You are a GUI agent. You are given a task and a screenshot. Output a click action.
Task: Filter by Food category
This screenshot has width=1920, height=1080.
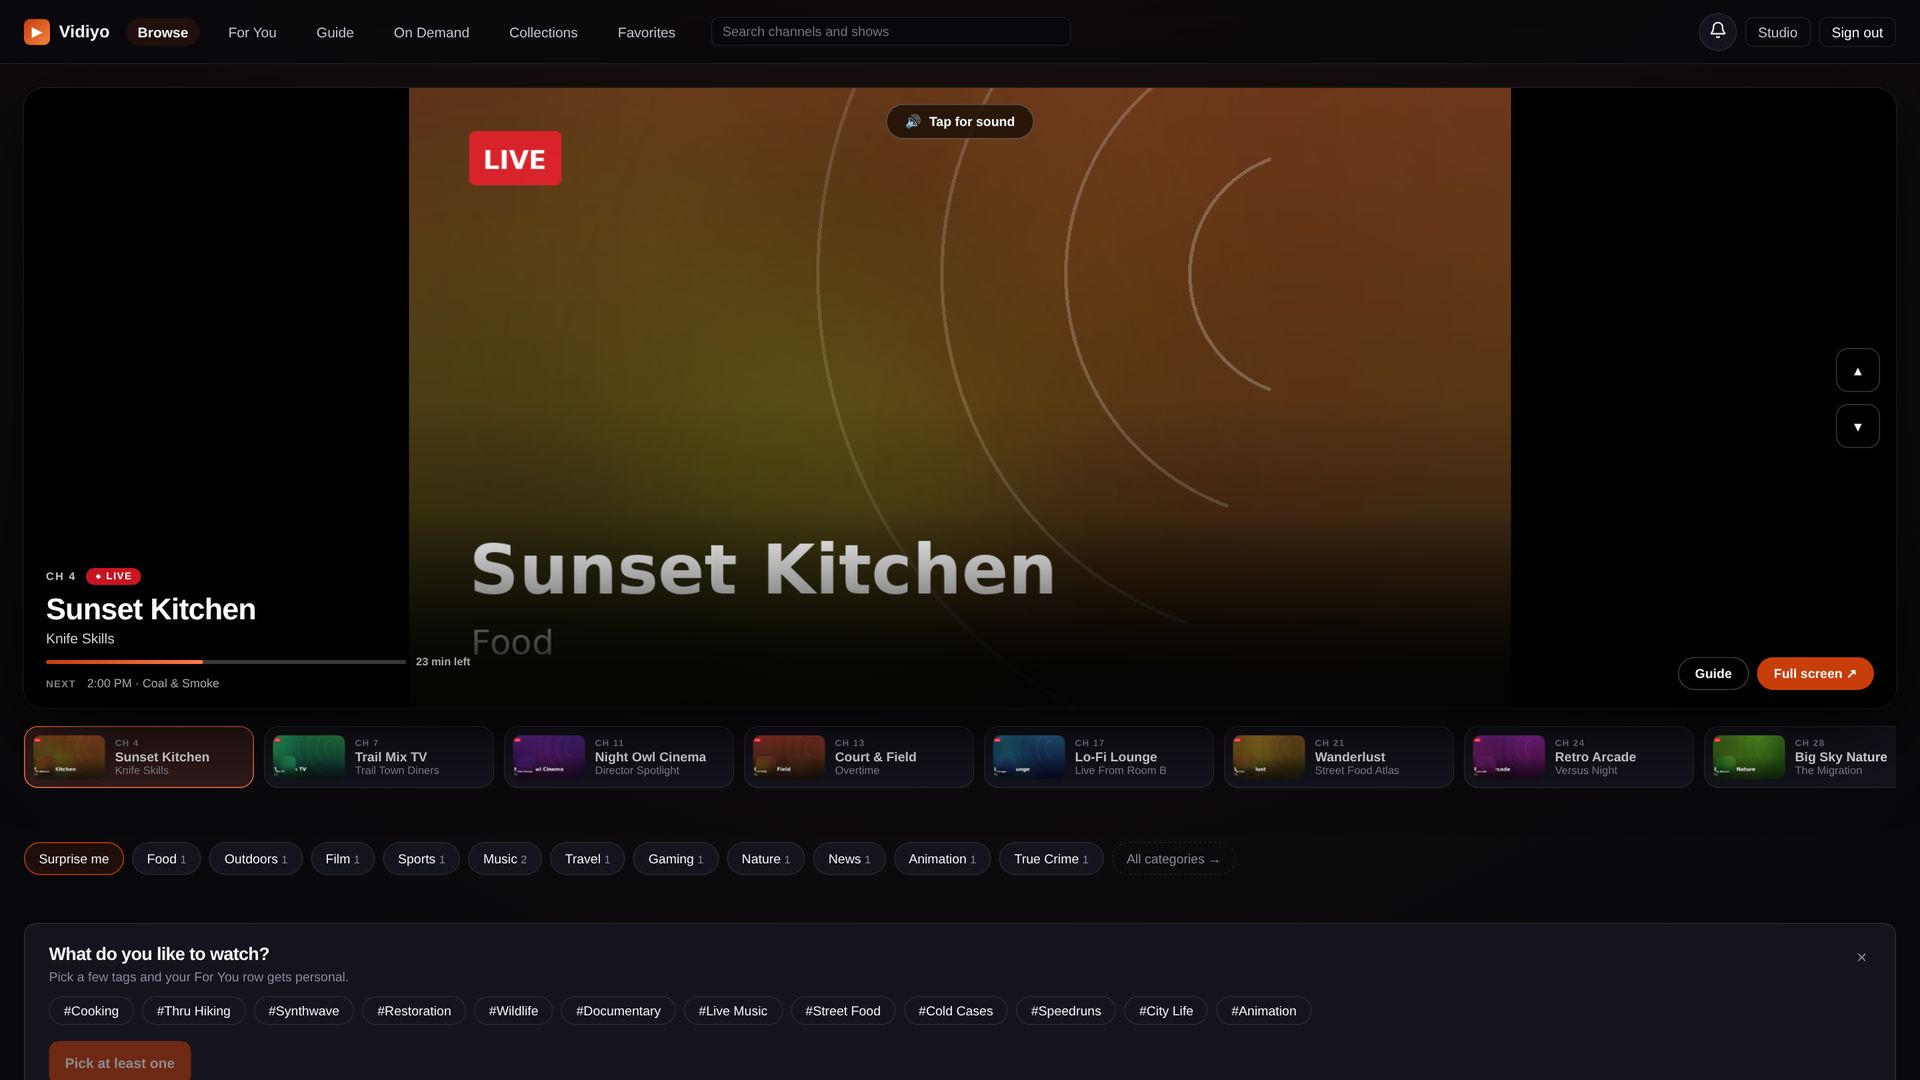166,858
